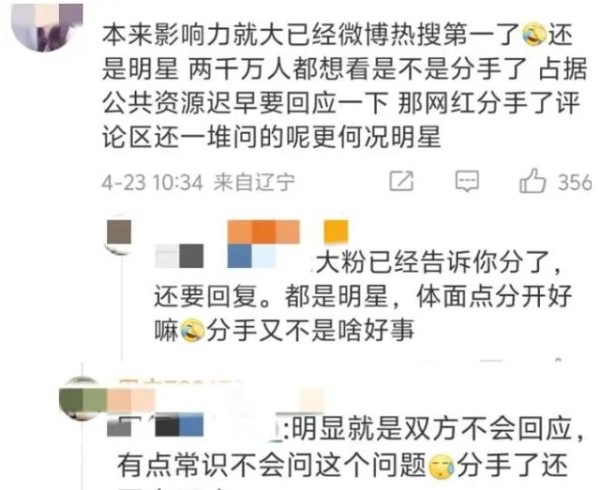Open the reply bubble icon for first comment
This screenshot has width=600, height=490.
click(467, 181)
